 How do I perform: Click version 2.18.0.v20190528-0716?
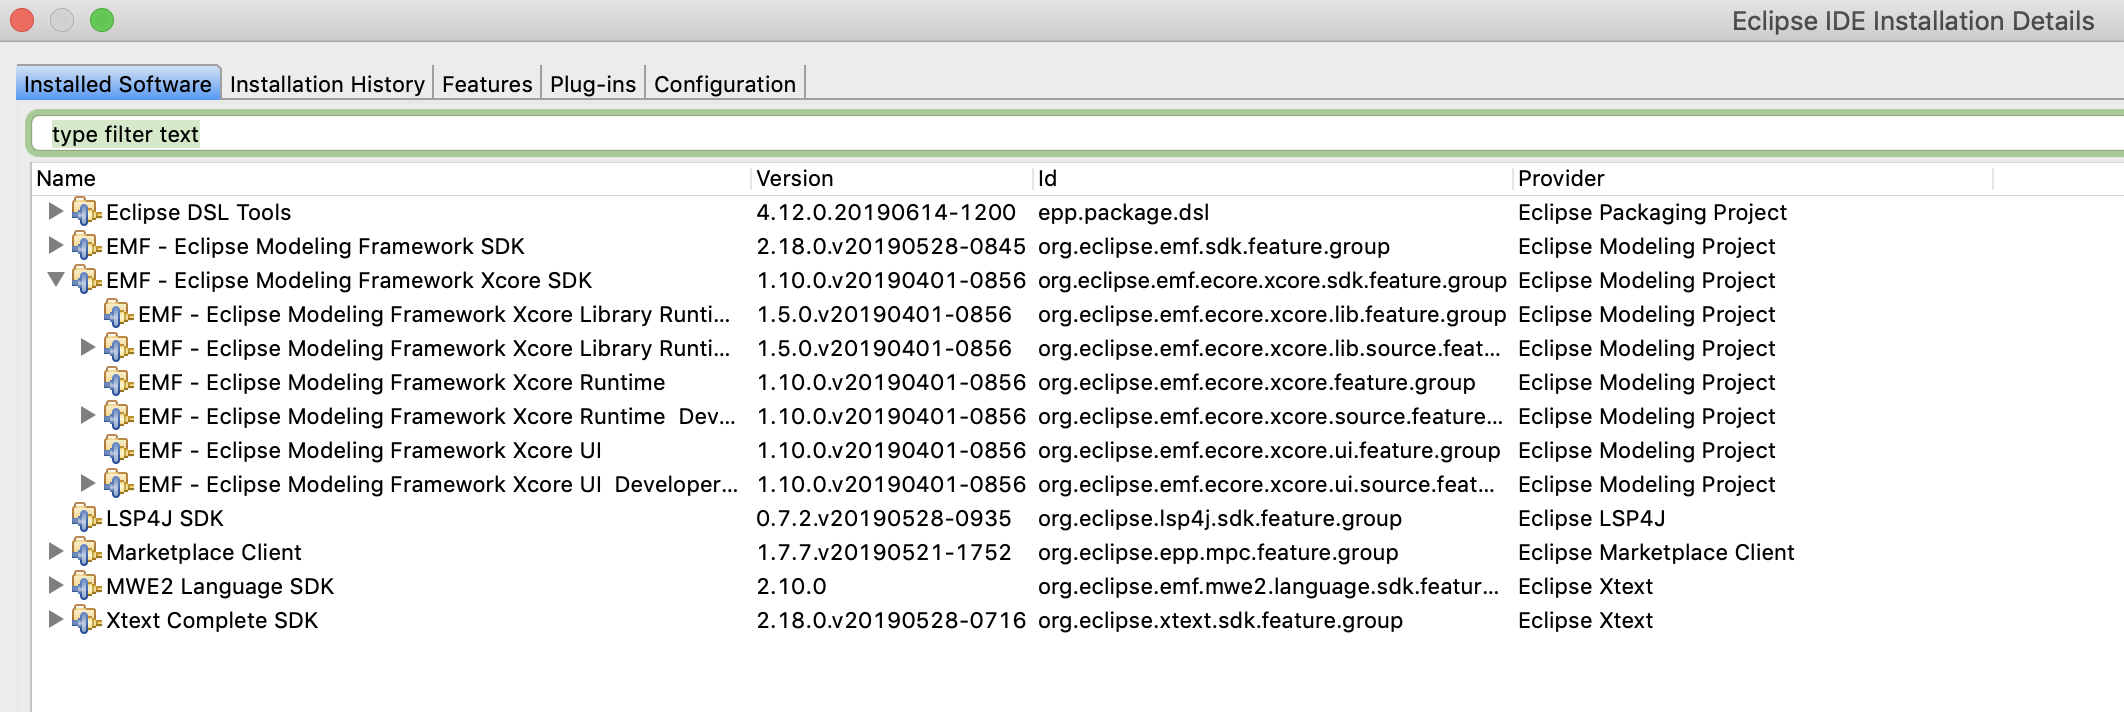tap(891, 620)
